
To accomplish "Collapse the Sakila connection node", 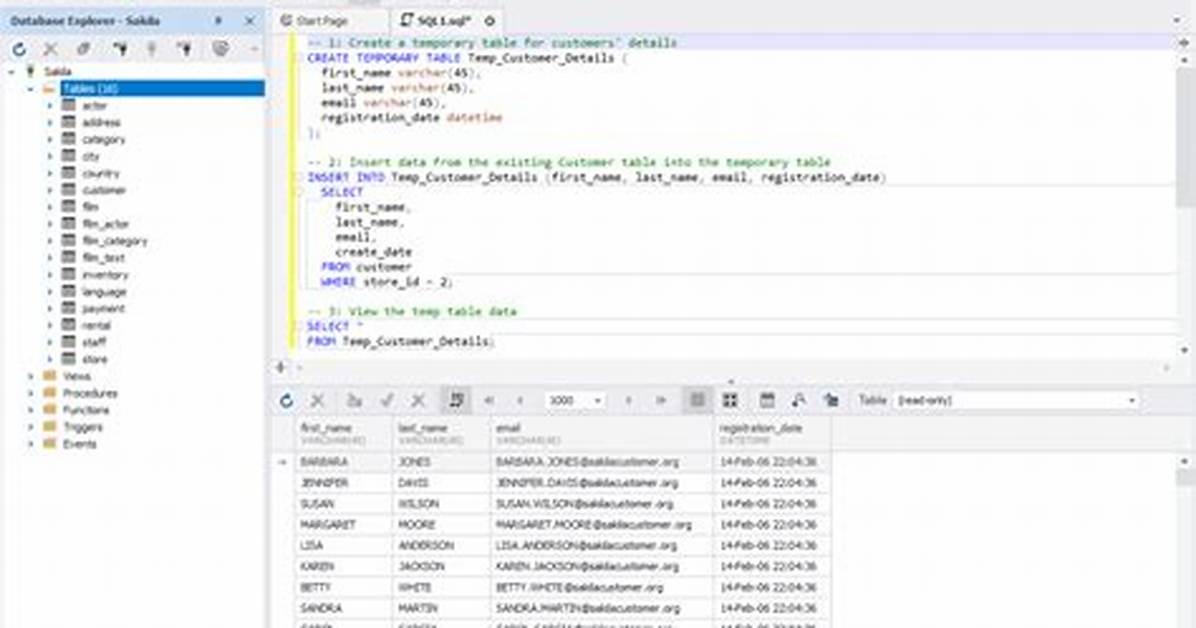I will tap(11, 72).
